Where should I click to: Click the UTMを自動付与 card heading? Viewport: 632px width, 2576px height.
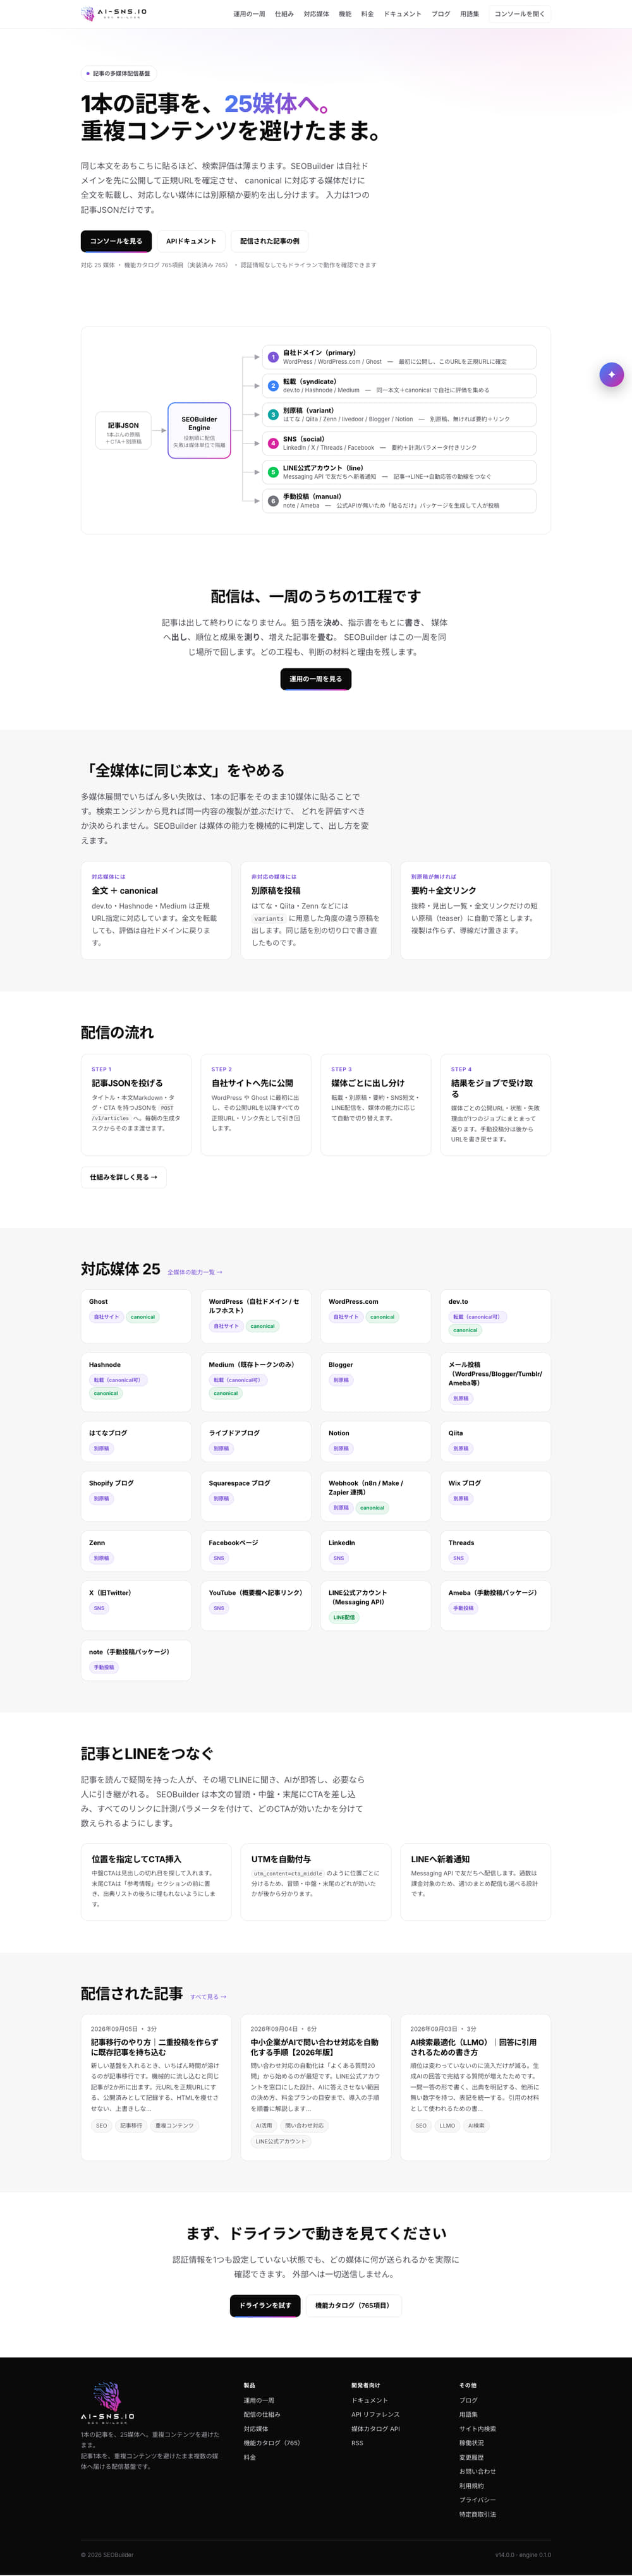(x=281, y=1859)
